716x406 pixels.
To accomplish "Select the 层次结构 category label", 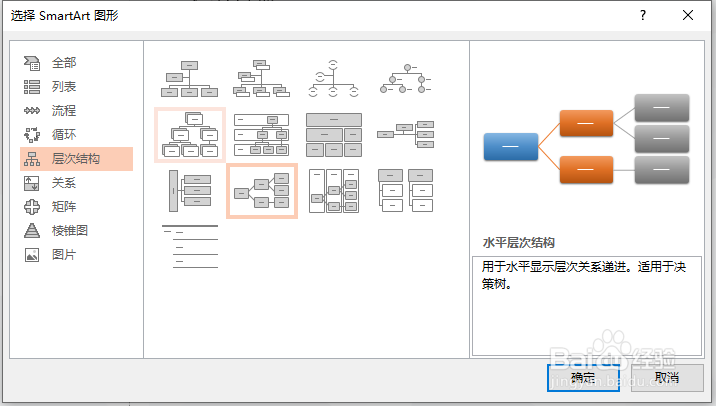I will (76, 159).
